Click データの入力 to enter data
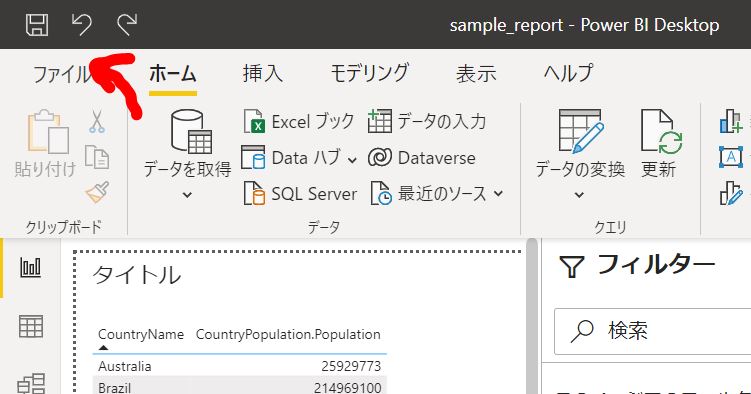This screenshot has height=394, width=751. (x=427, y=122)
